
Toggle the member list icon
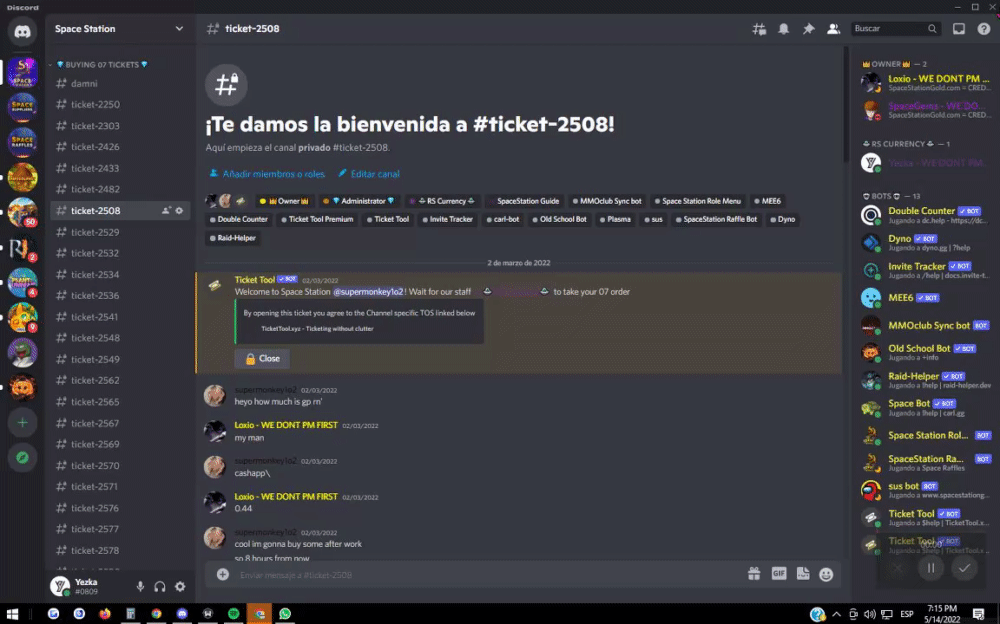pos(834,29)
